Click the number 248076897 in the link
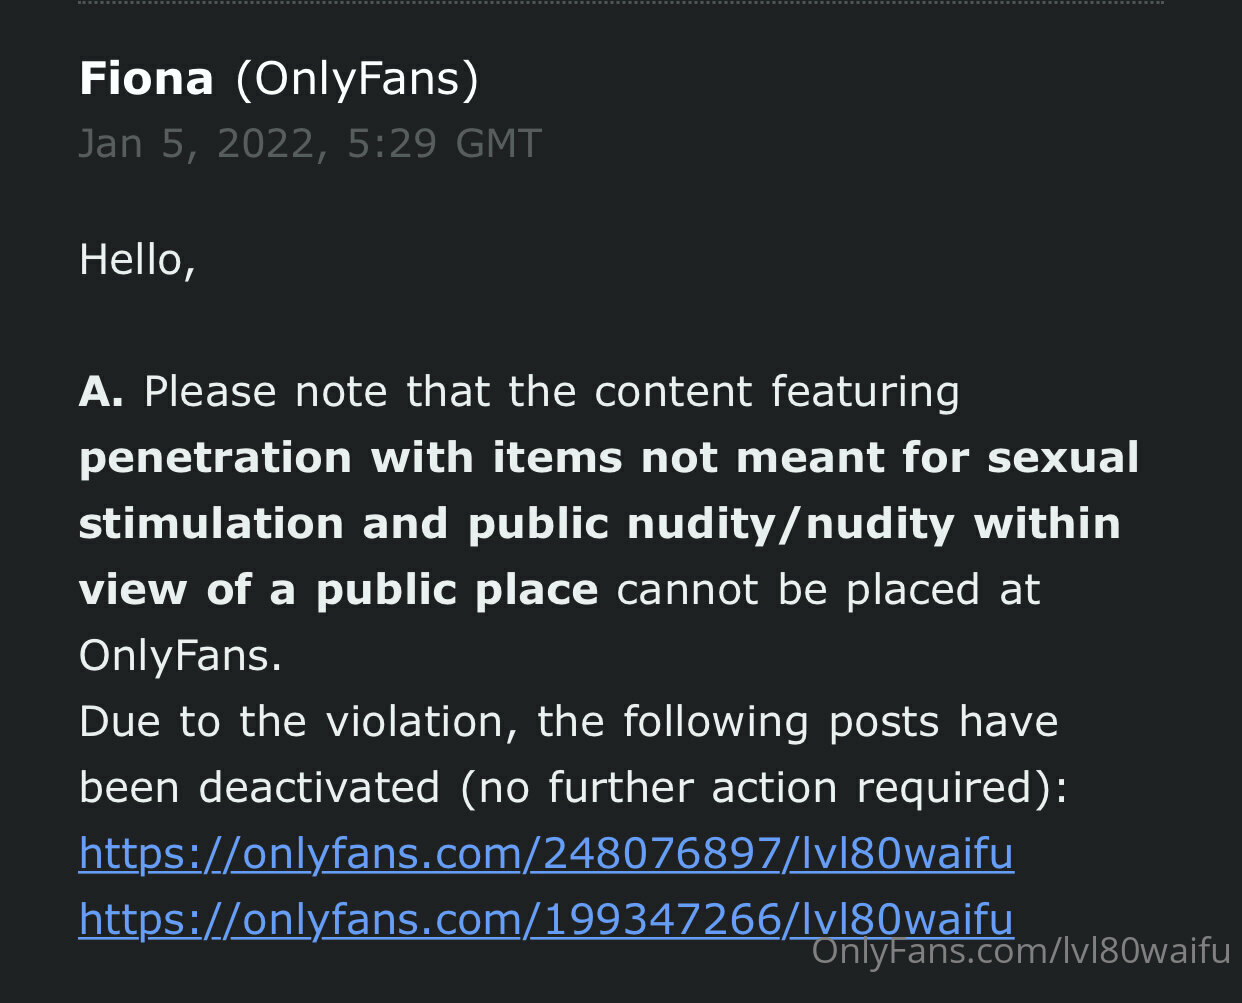The height and width of the screenshot is (1003, 1242). [662, 854]
